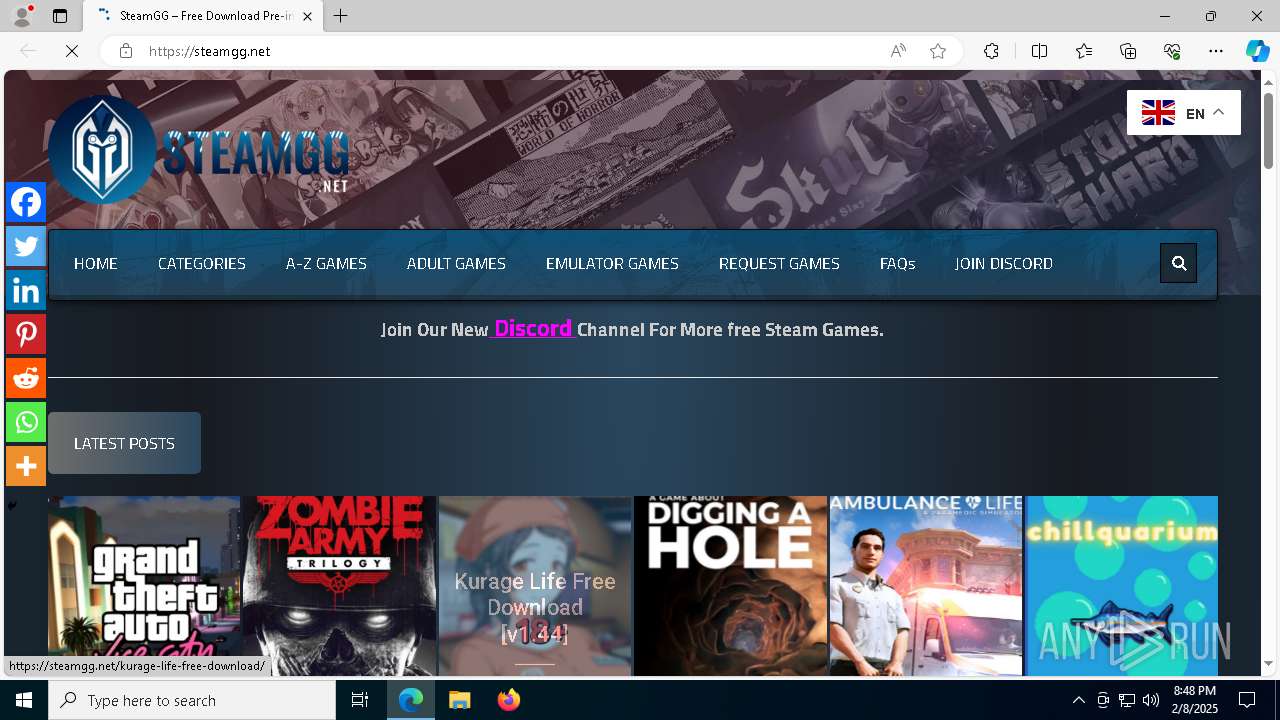Go to HOME menu item
The height and width of the screenshot is (720, 1280).
pyautogui.click(x=96, y=263)
